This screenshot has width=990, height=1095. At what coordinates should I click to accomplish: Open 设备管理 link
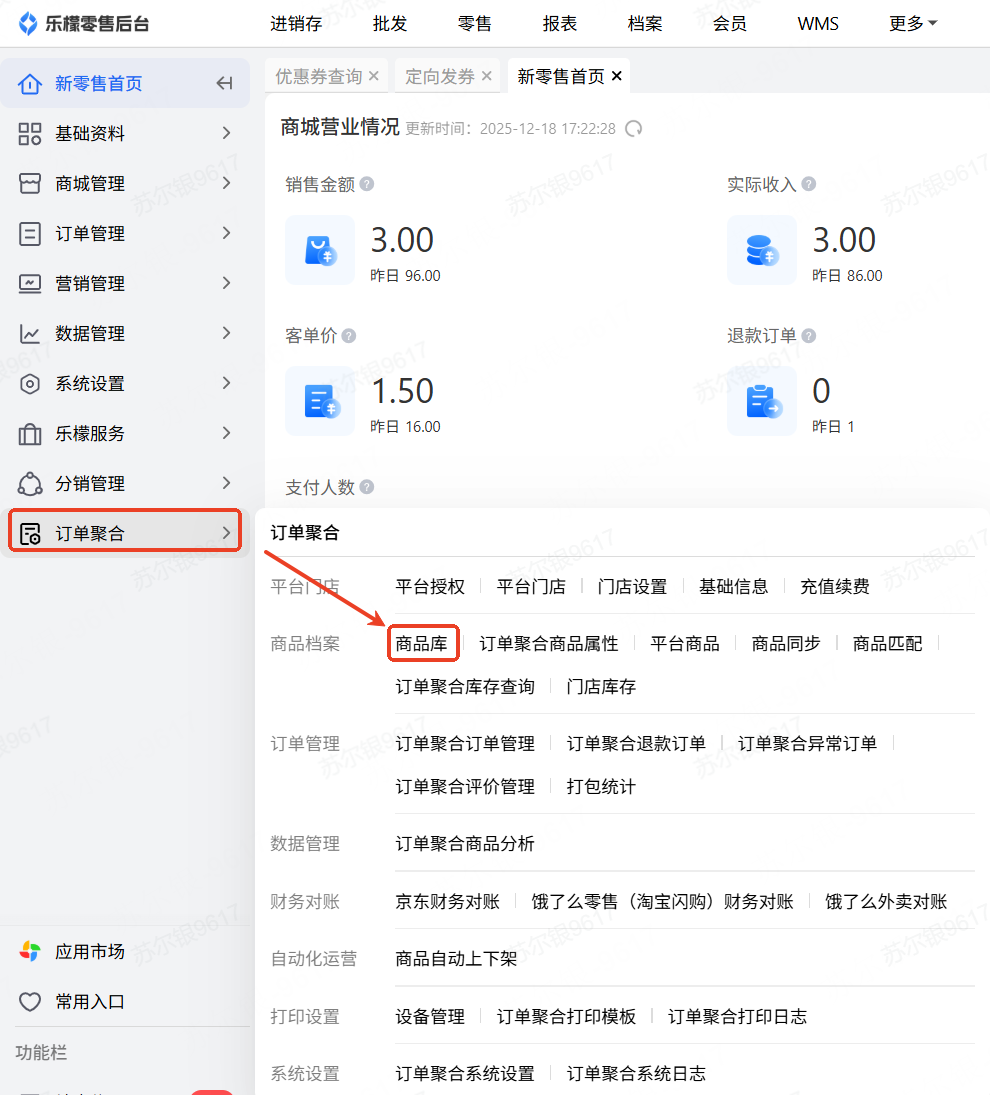pos(430,1016)
